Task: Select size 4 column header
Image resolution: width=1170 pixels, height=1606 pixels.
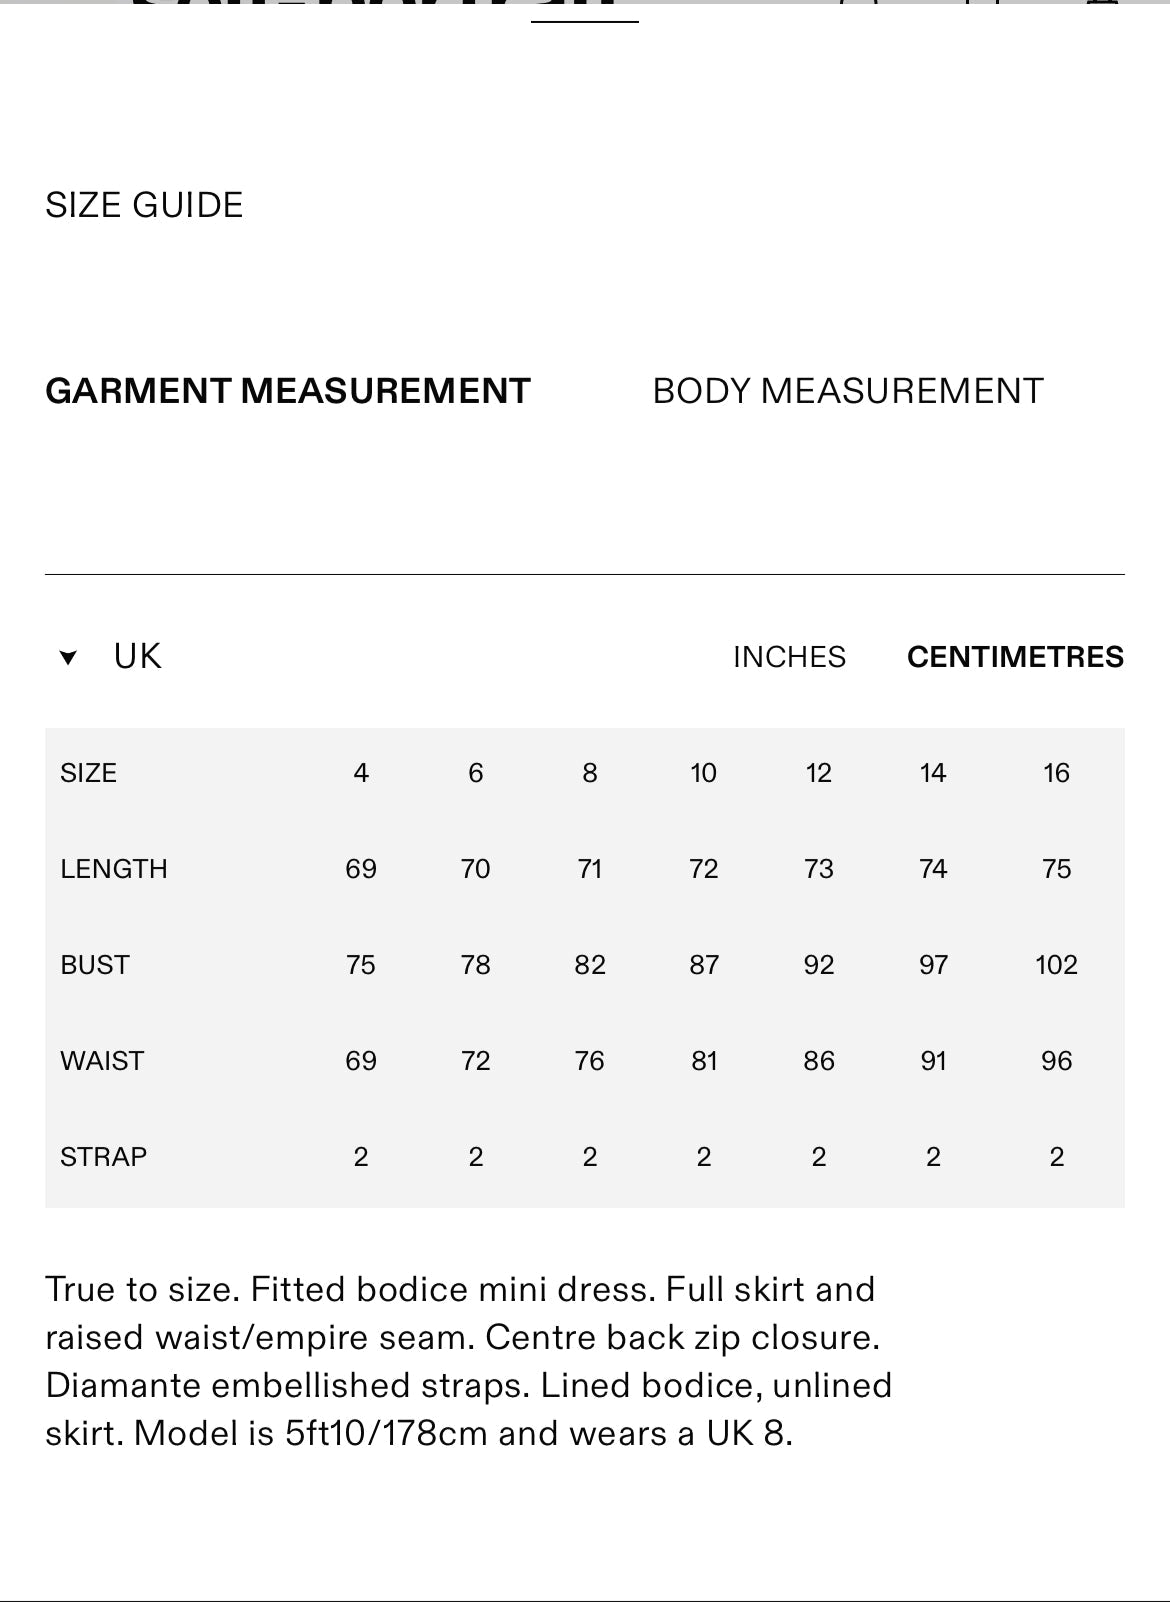Action: pyautogui.click(x=361, y=773)
